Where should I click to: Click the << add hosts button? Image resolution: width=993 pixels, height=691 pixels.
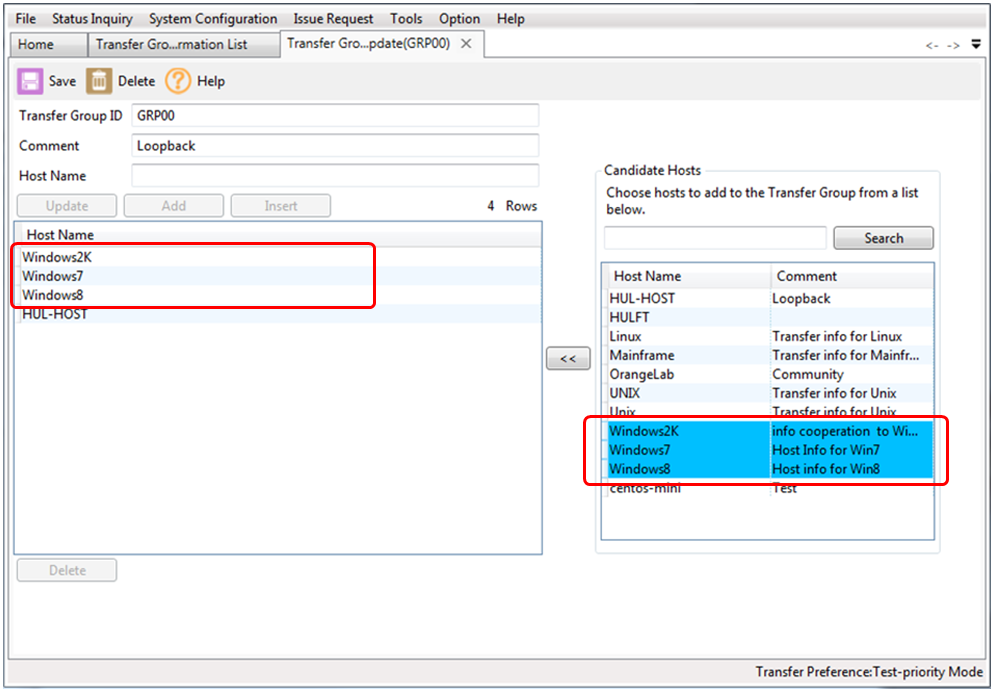(568, 358)
